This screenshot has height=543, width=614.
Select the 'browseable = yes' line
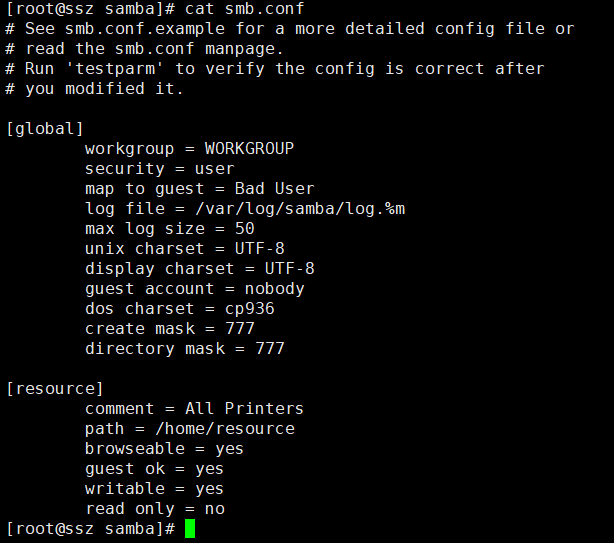[164, 449]
